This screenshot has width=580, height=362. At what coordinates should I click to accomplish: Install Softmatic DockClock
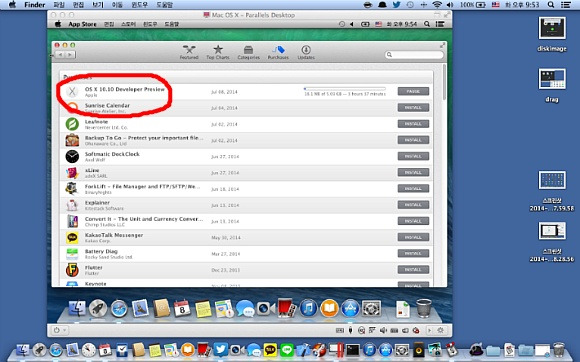tap(413, 156)
